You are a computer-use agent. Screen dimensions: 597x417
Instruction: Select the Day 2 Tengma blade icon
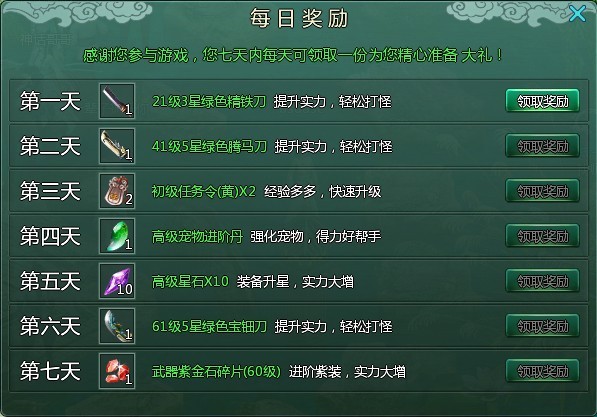[117, 146]
